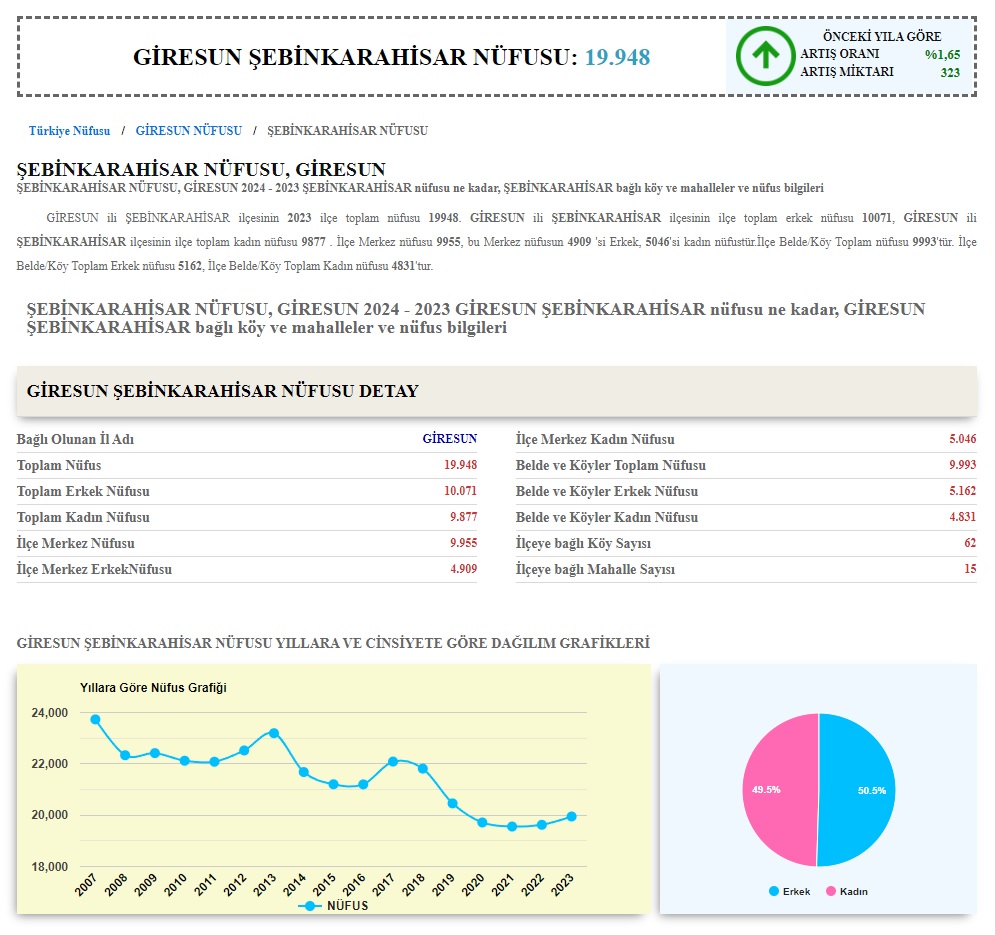
Task: Click the İlçe Merkez Nüfusu value 9.955
Action: pyautogui.click(x=463, y=543)
